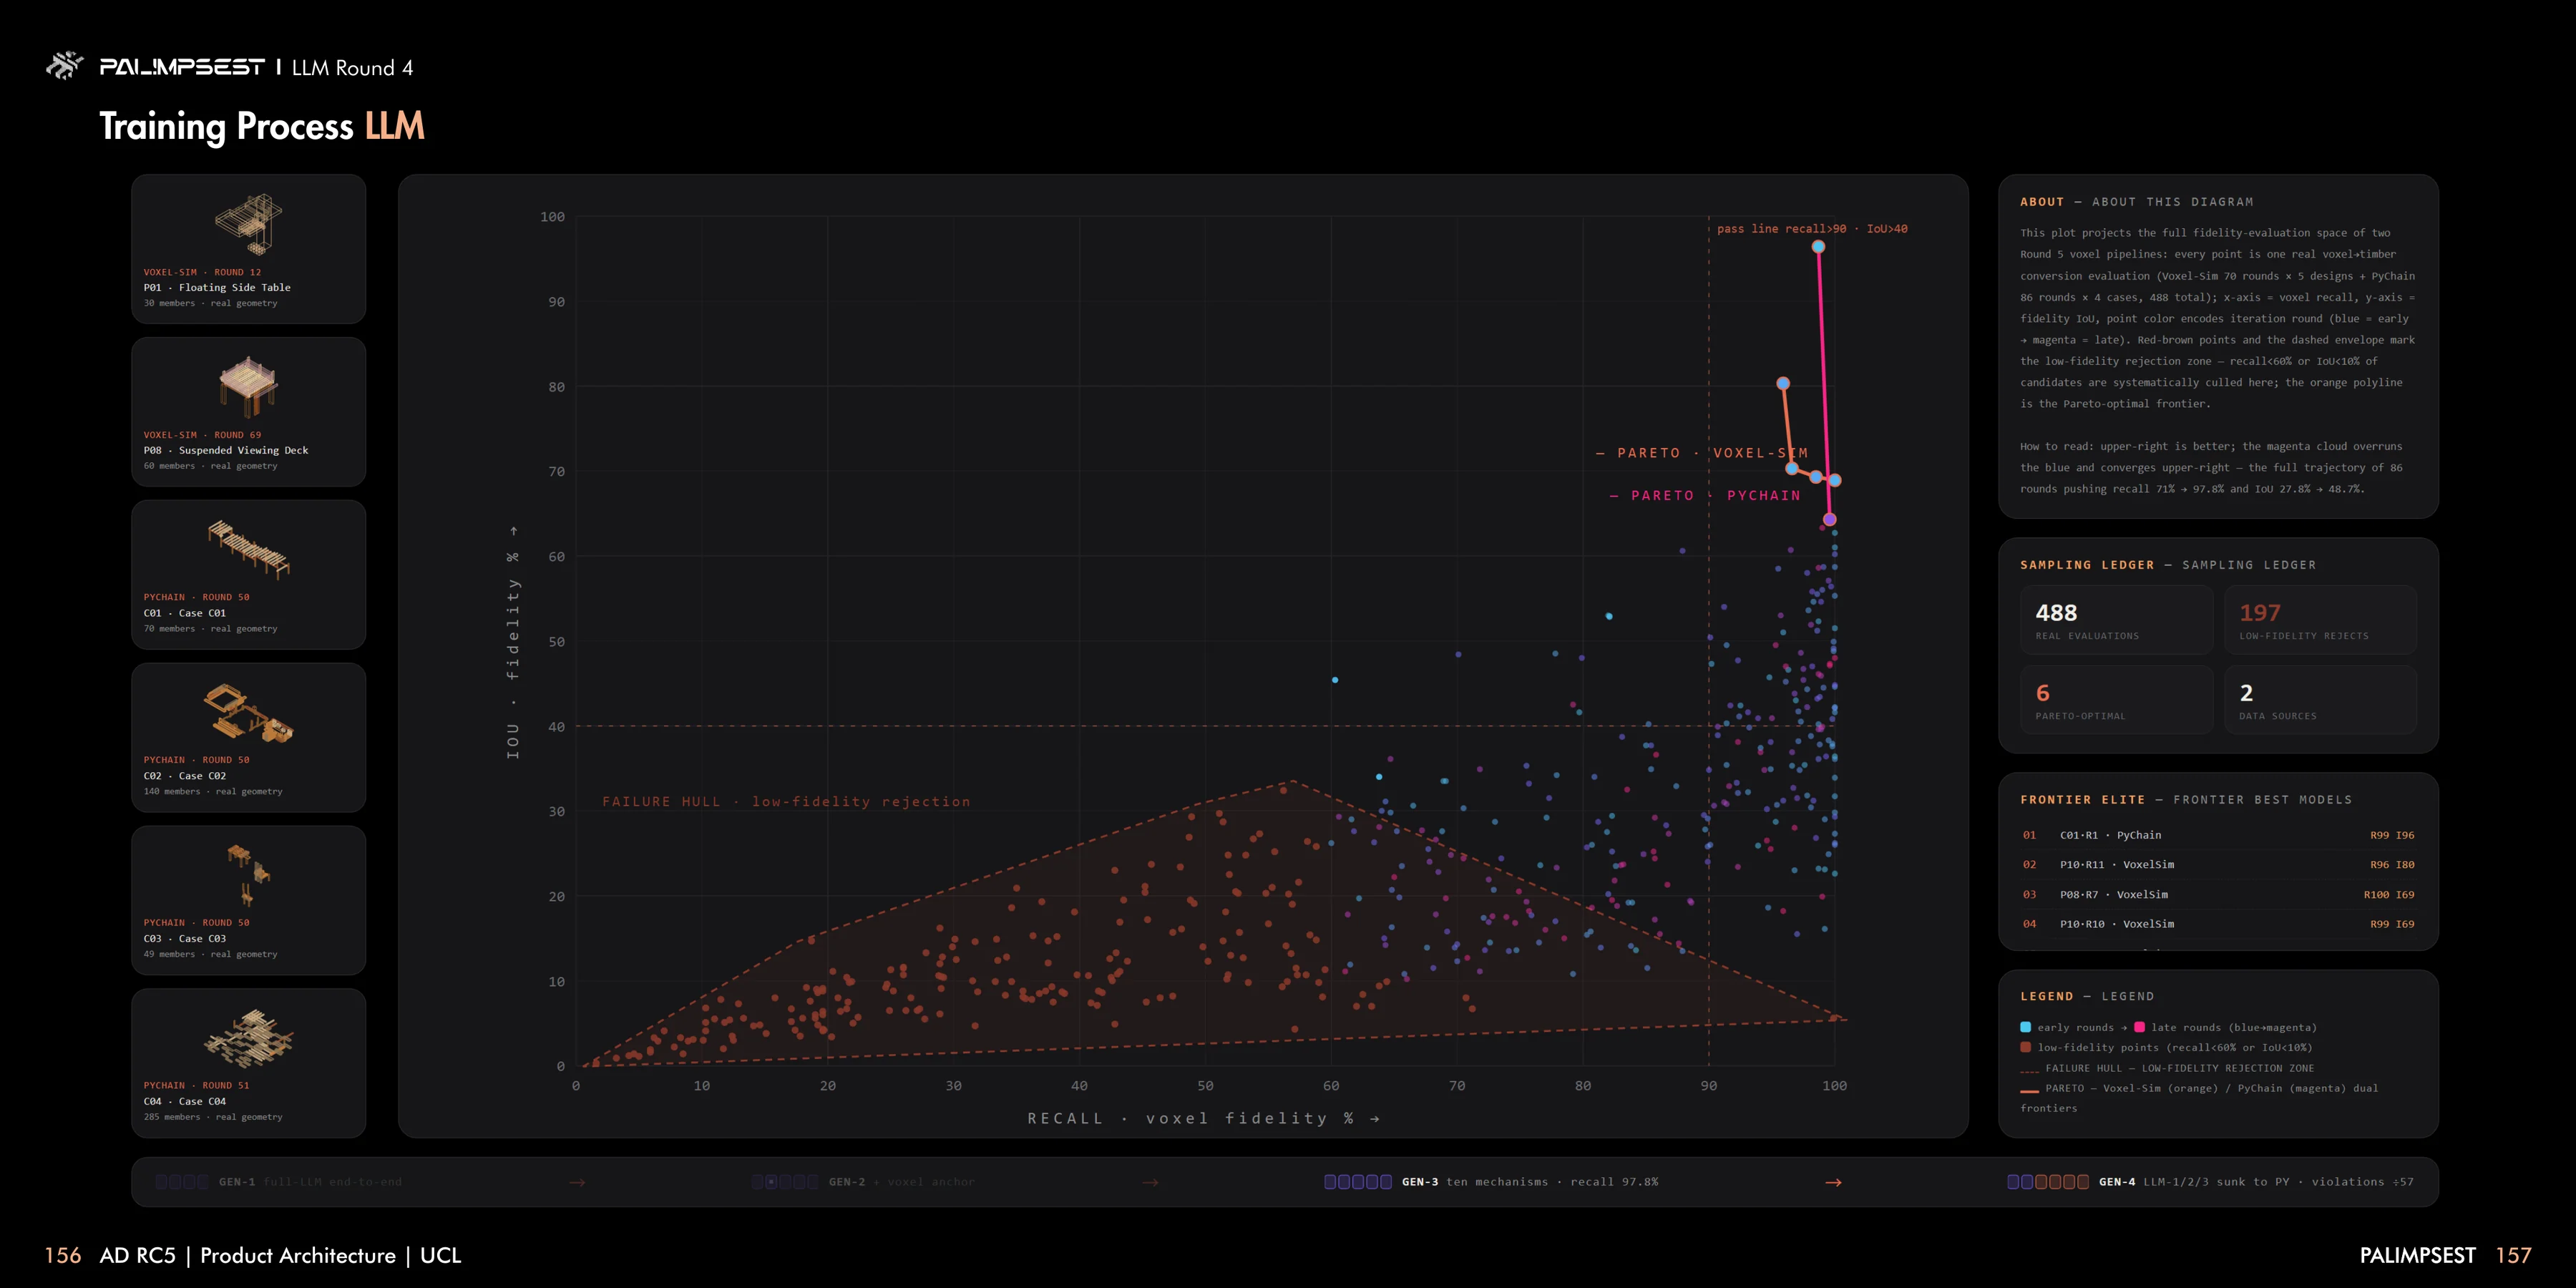Image resolution: width=2576 pixels, height=1288 pixels.
Task: Click the 6 Pareto-optimal stat tile
Action: [2116, 700]
